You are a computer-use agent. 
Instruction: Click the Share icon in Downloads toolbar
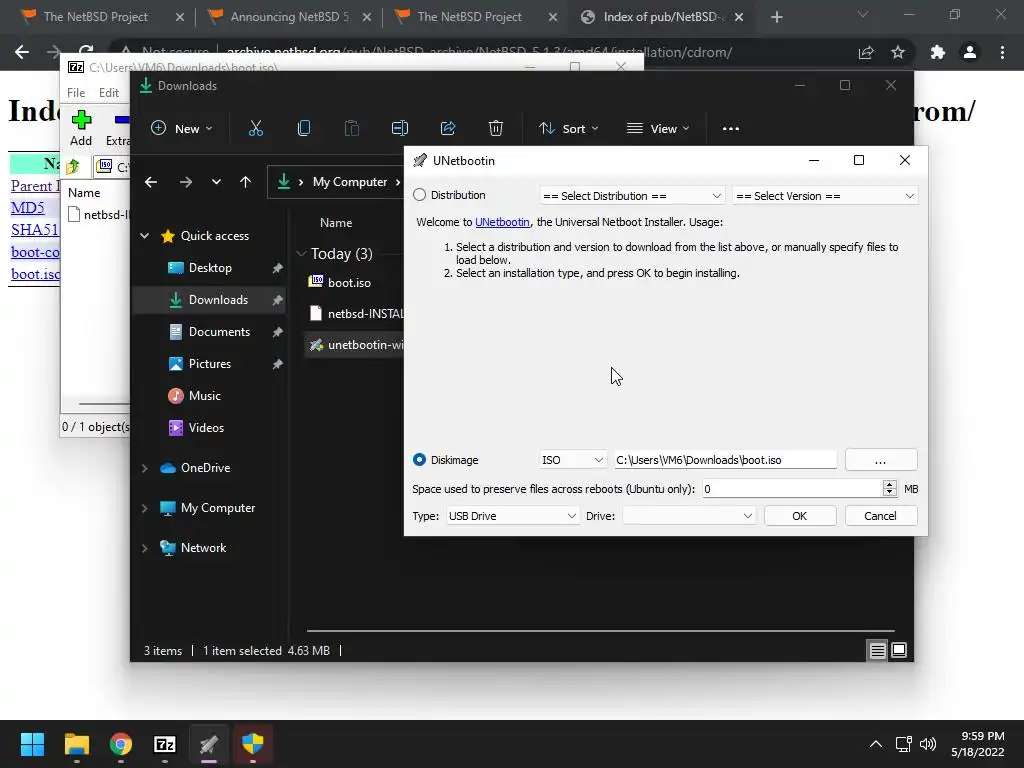[x=448, y=129]
